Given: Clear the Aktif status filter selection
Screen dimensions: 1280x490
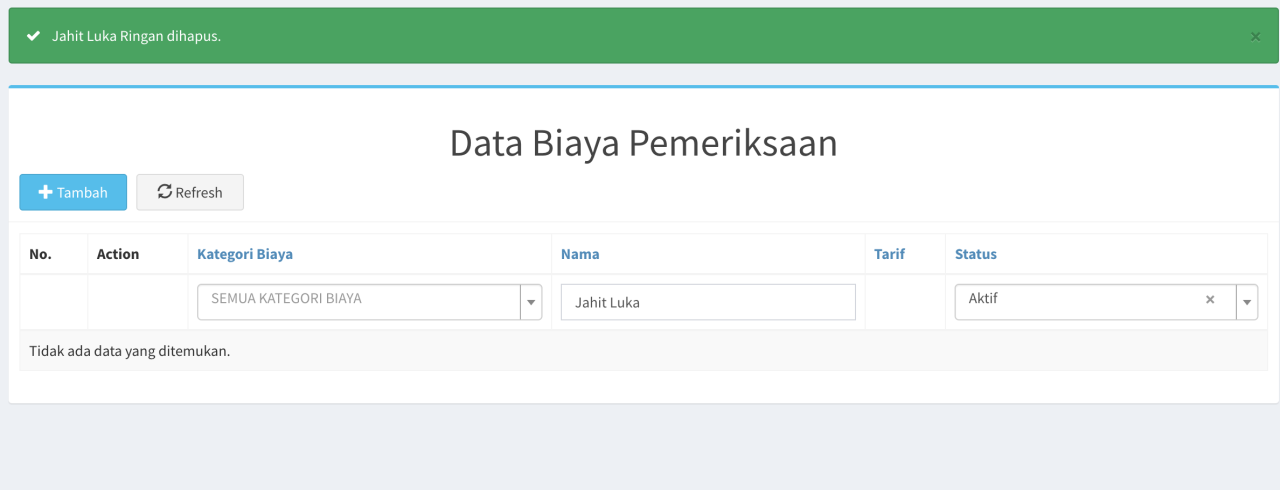Looking at the screenshot, I should [1210, 299].
